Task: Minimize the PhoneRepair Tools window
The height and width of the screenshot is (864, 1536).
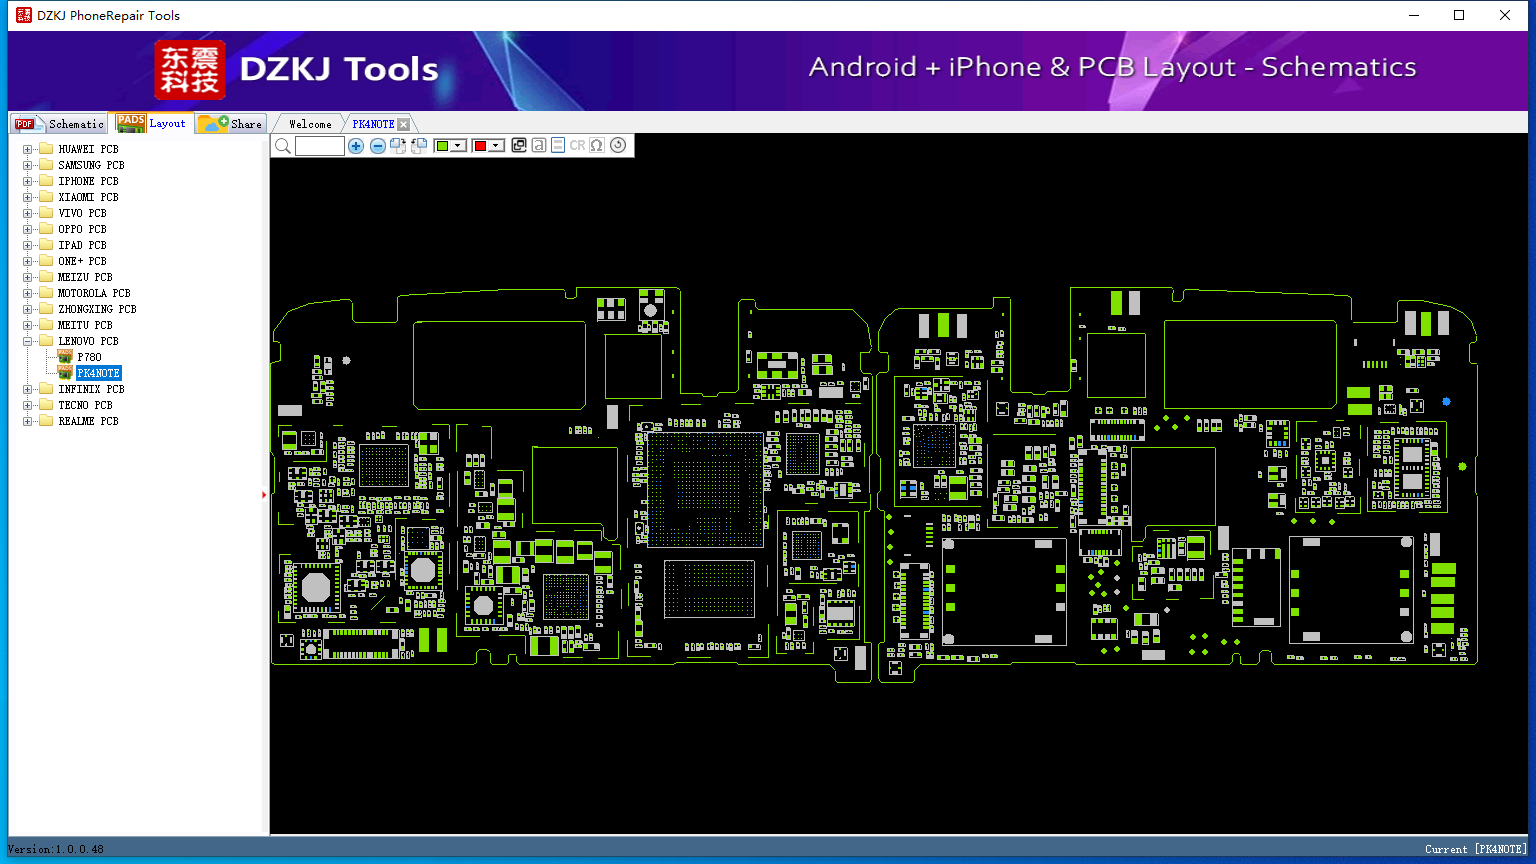Action: (x=1414, y=15)
